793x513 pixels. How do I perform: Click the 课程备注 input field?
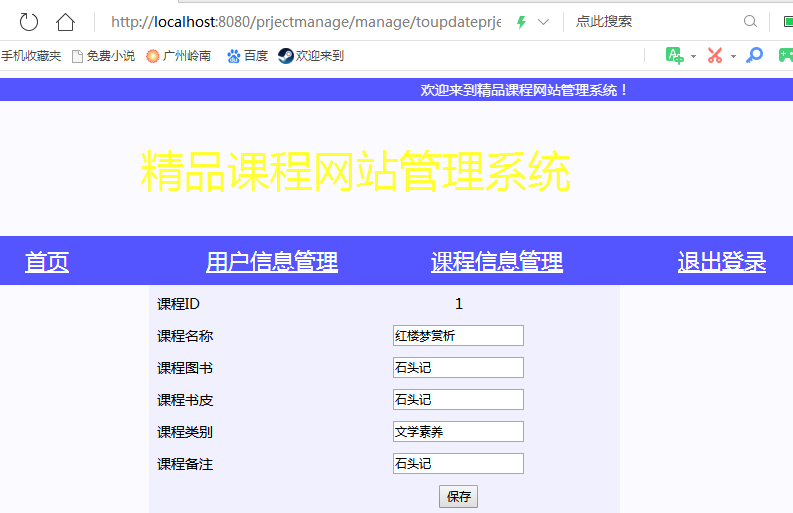click(x=458, y=463)
